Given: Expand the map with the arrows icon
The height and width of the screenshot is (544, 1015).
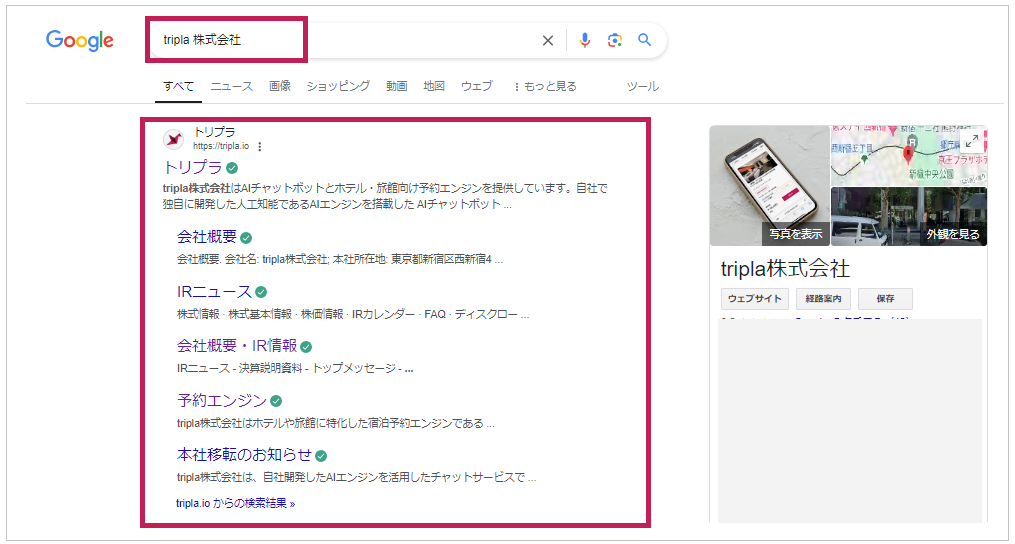Looking at the screenshot, I should (972, 142).
